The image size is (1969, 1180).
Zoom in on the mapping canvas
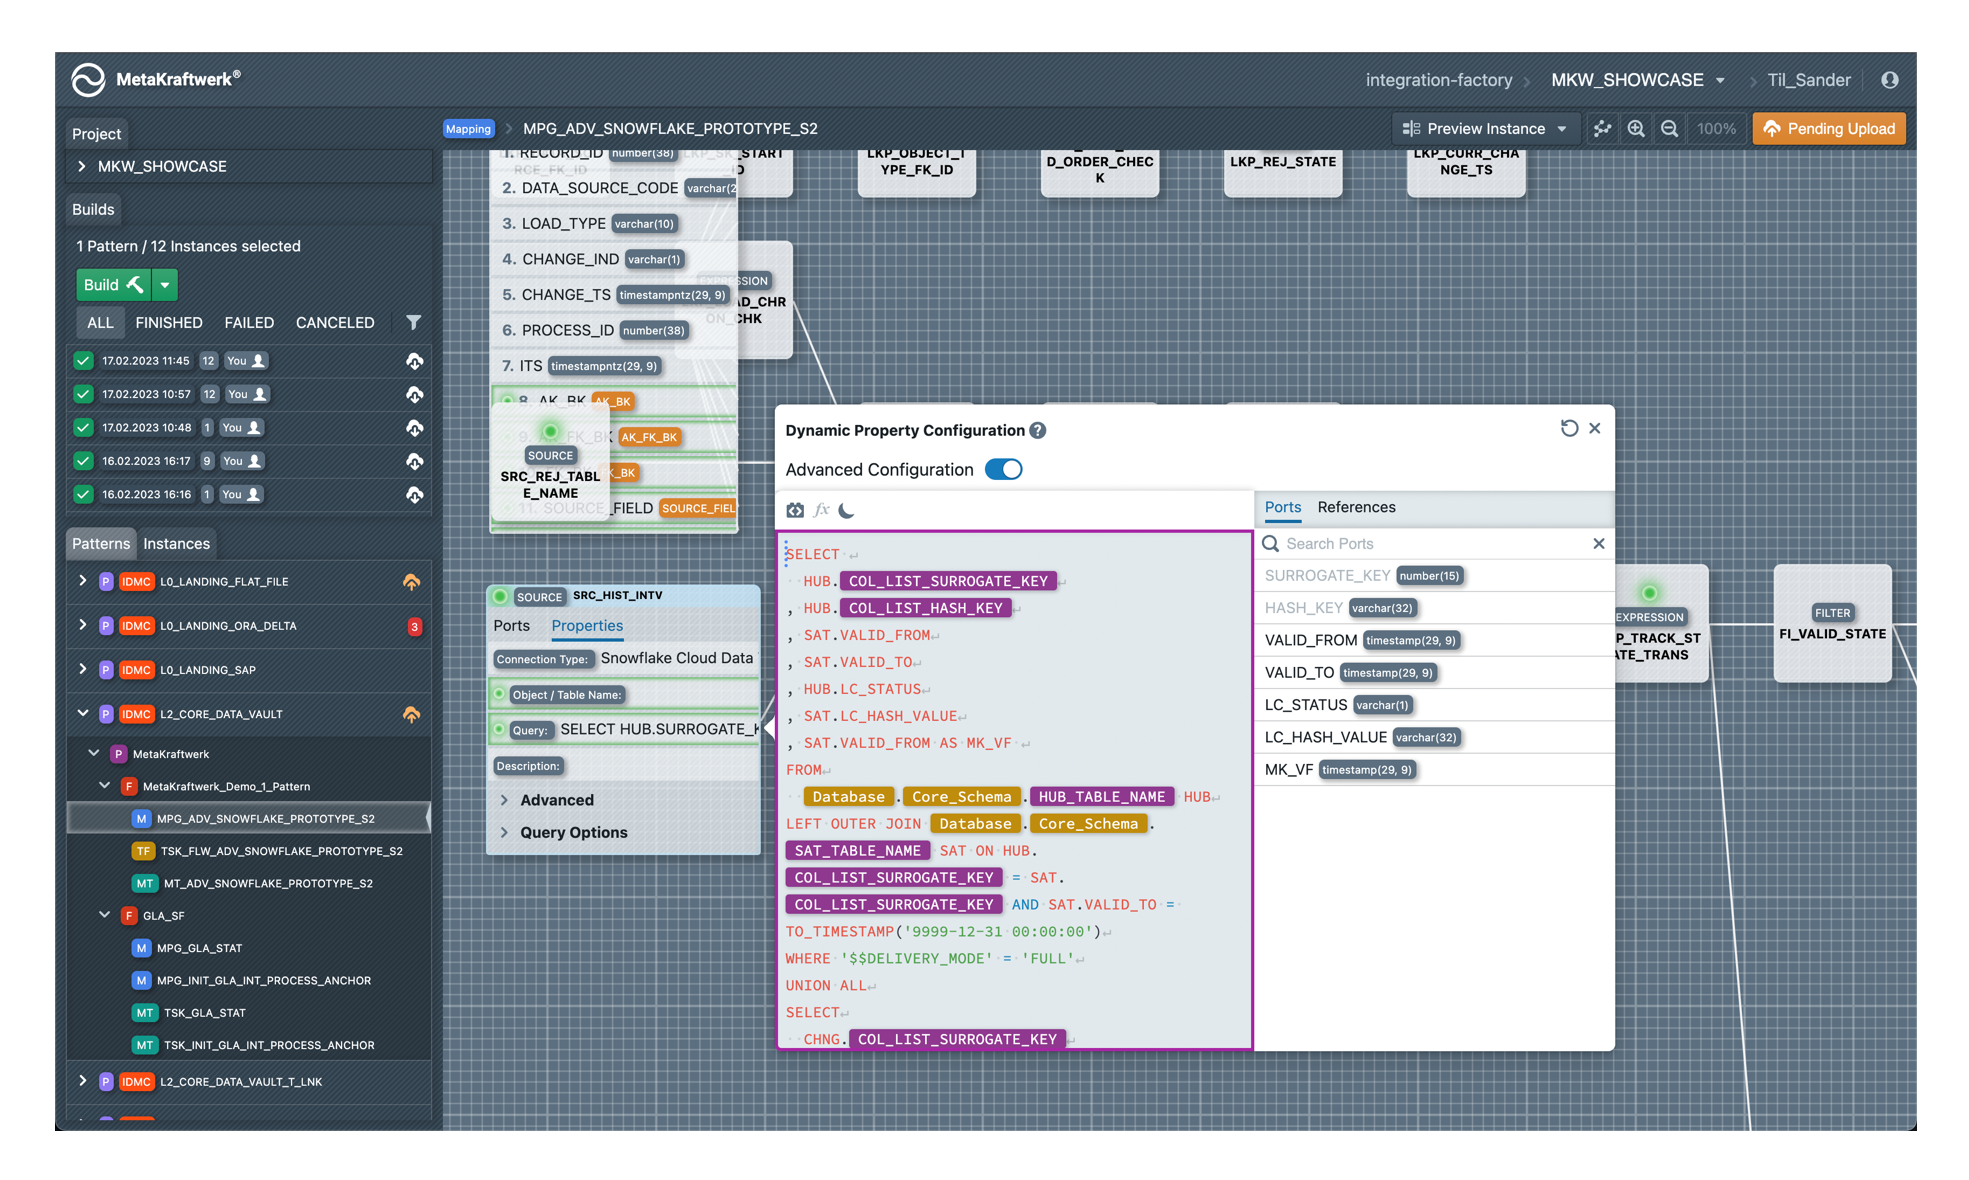(x=1636, y=129)
